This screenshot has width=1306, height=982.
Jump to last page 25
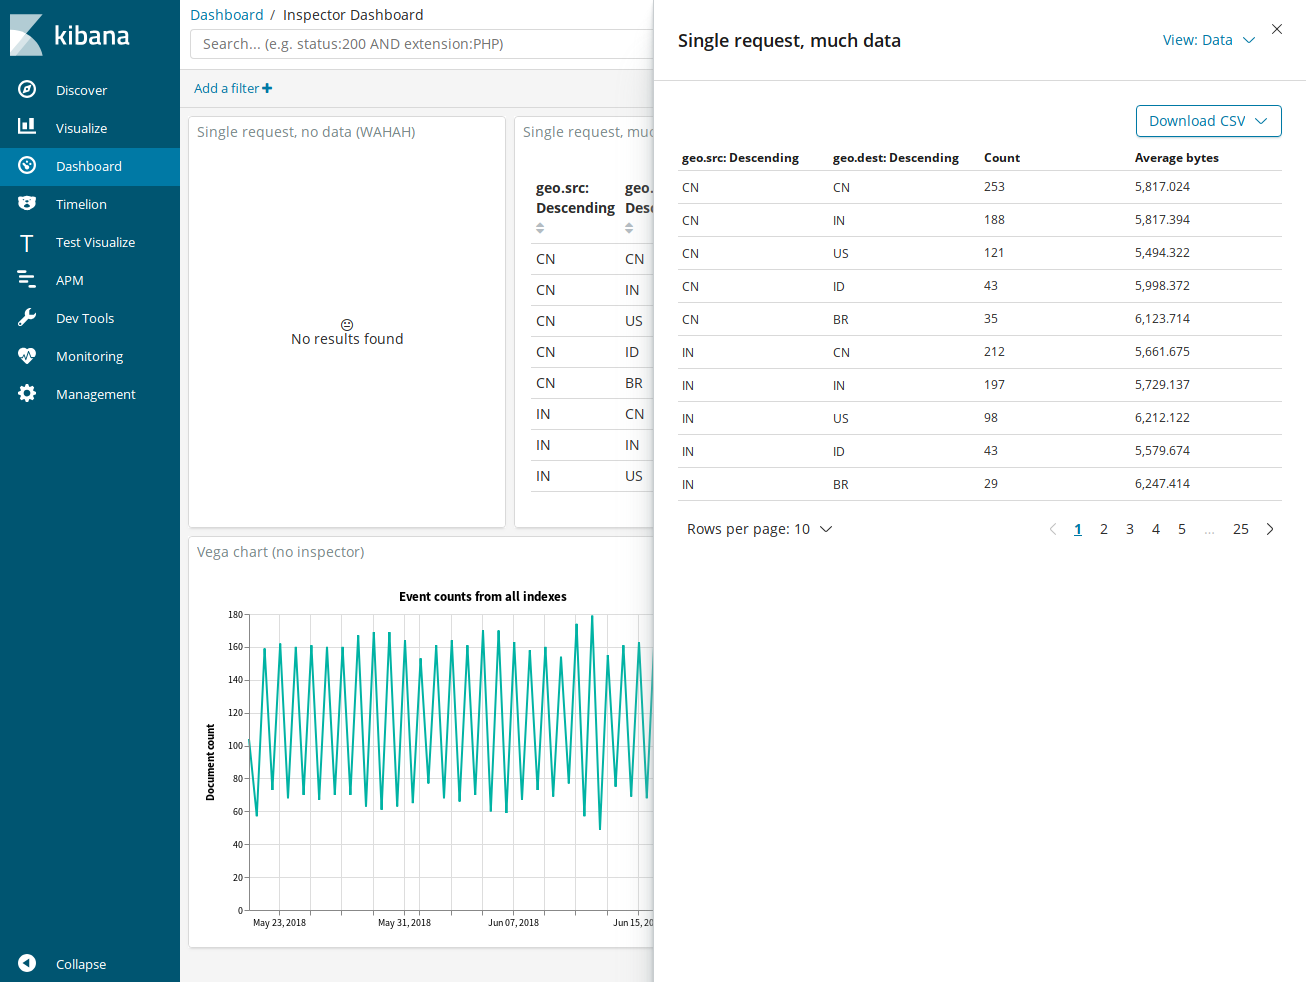[x=1241, y=529]
